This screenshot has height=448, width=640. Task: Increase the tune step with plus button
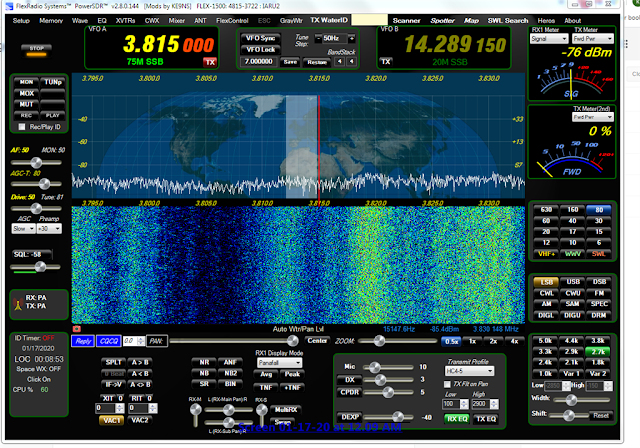pos(352,38)
